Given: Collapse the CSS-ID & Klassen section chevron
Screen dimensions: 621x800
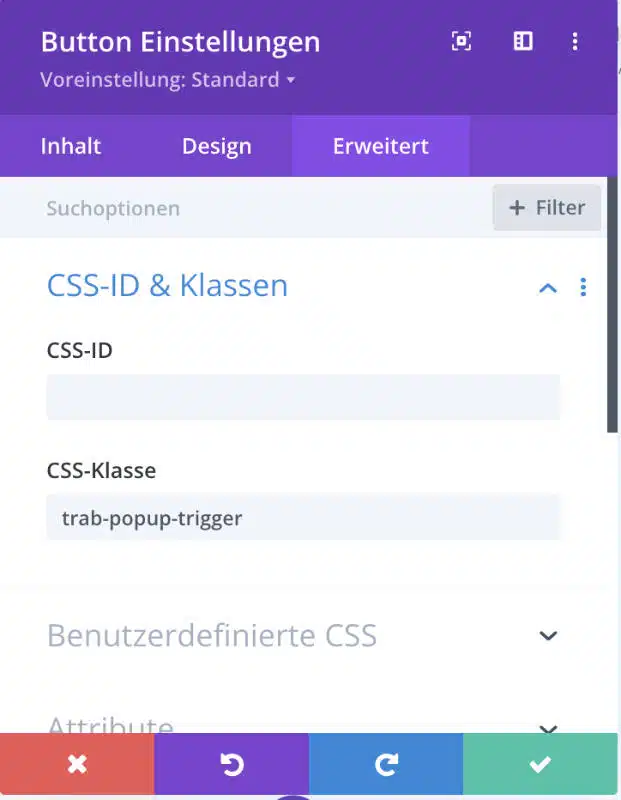Looking at the screenshot, I should point(548,288).
